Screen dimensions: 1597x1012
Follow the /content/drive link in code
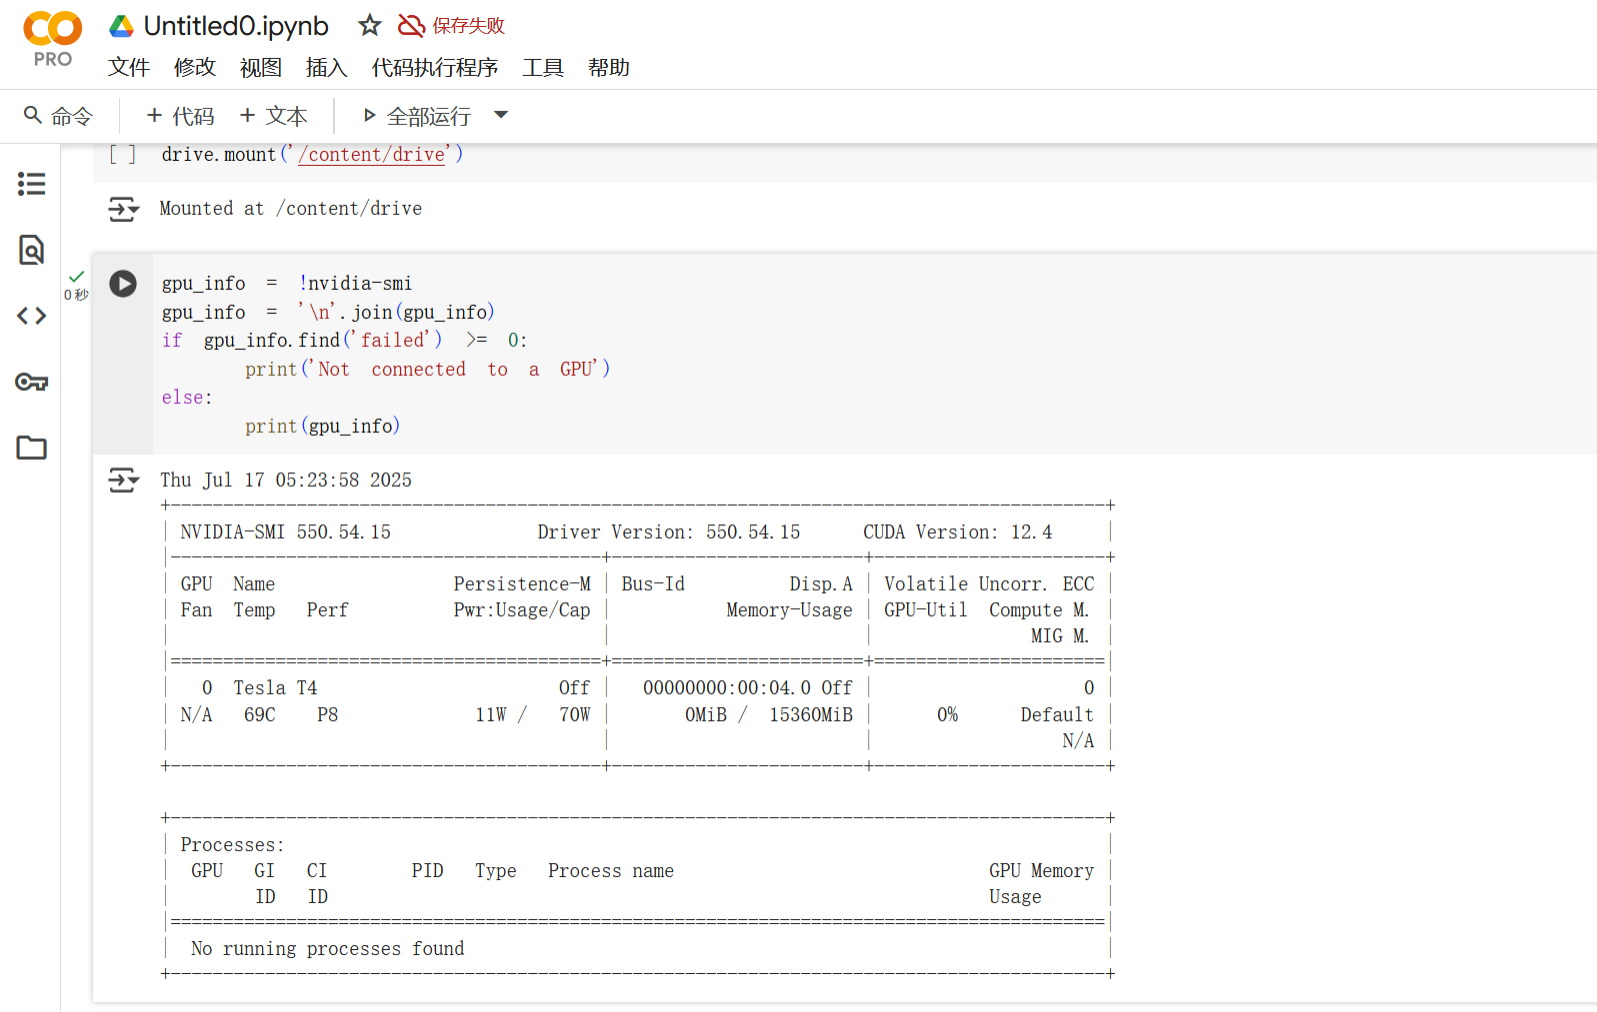372,155
